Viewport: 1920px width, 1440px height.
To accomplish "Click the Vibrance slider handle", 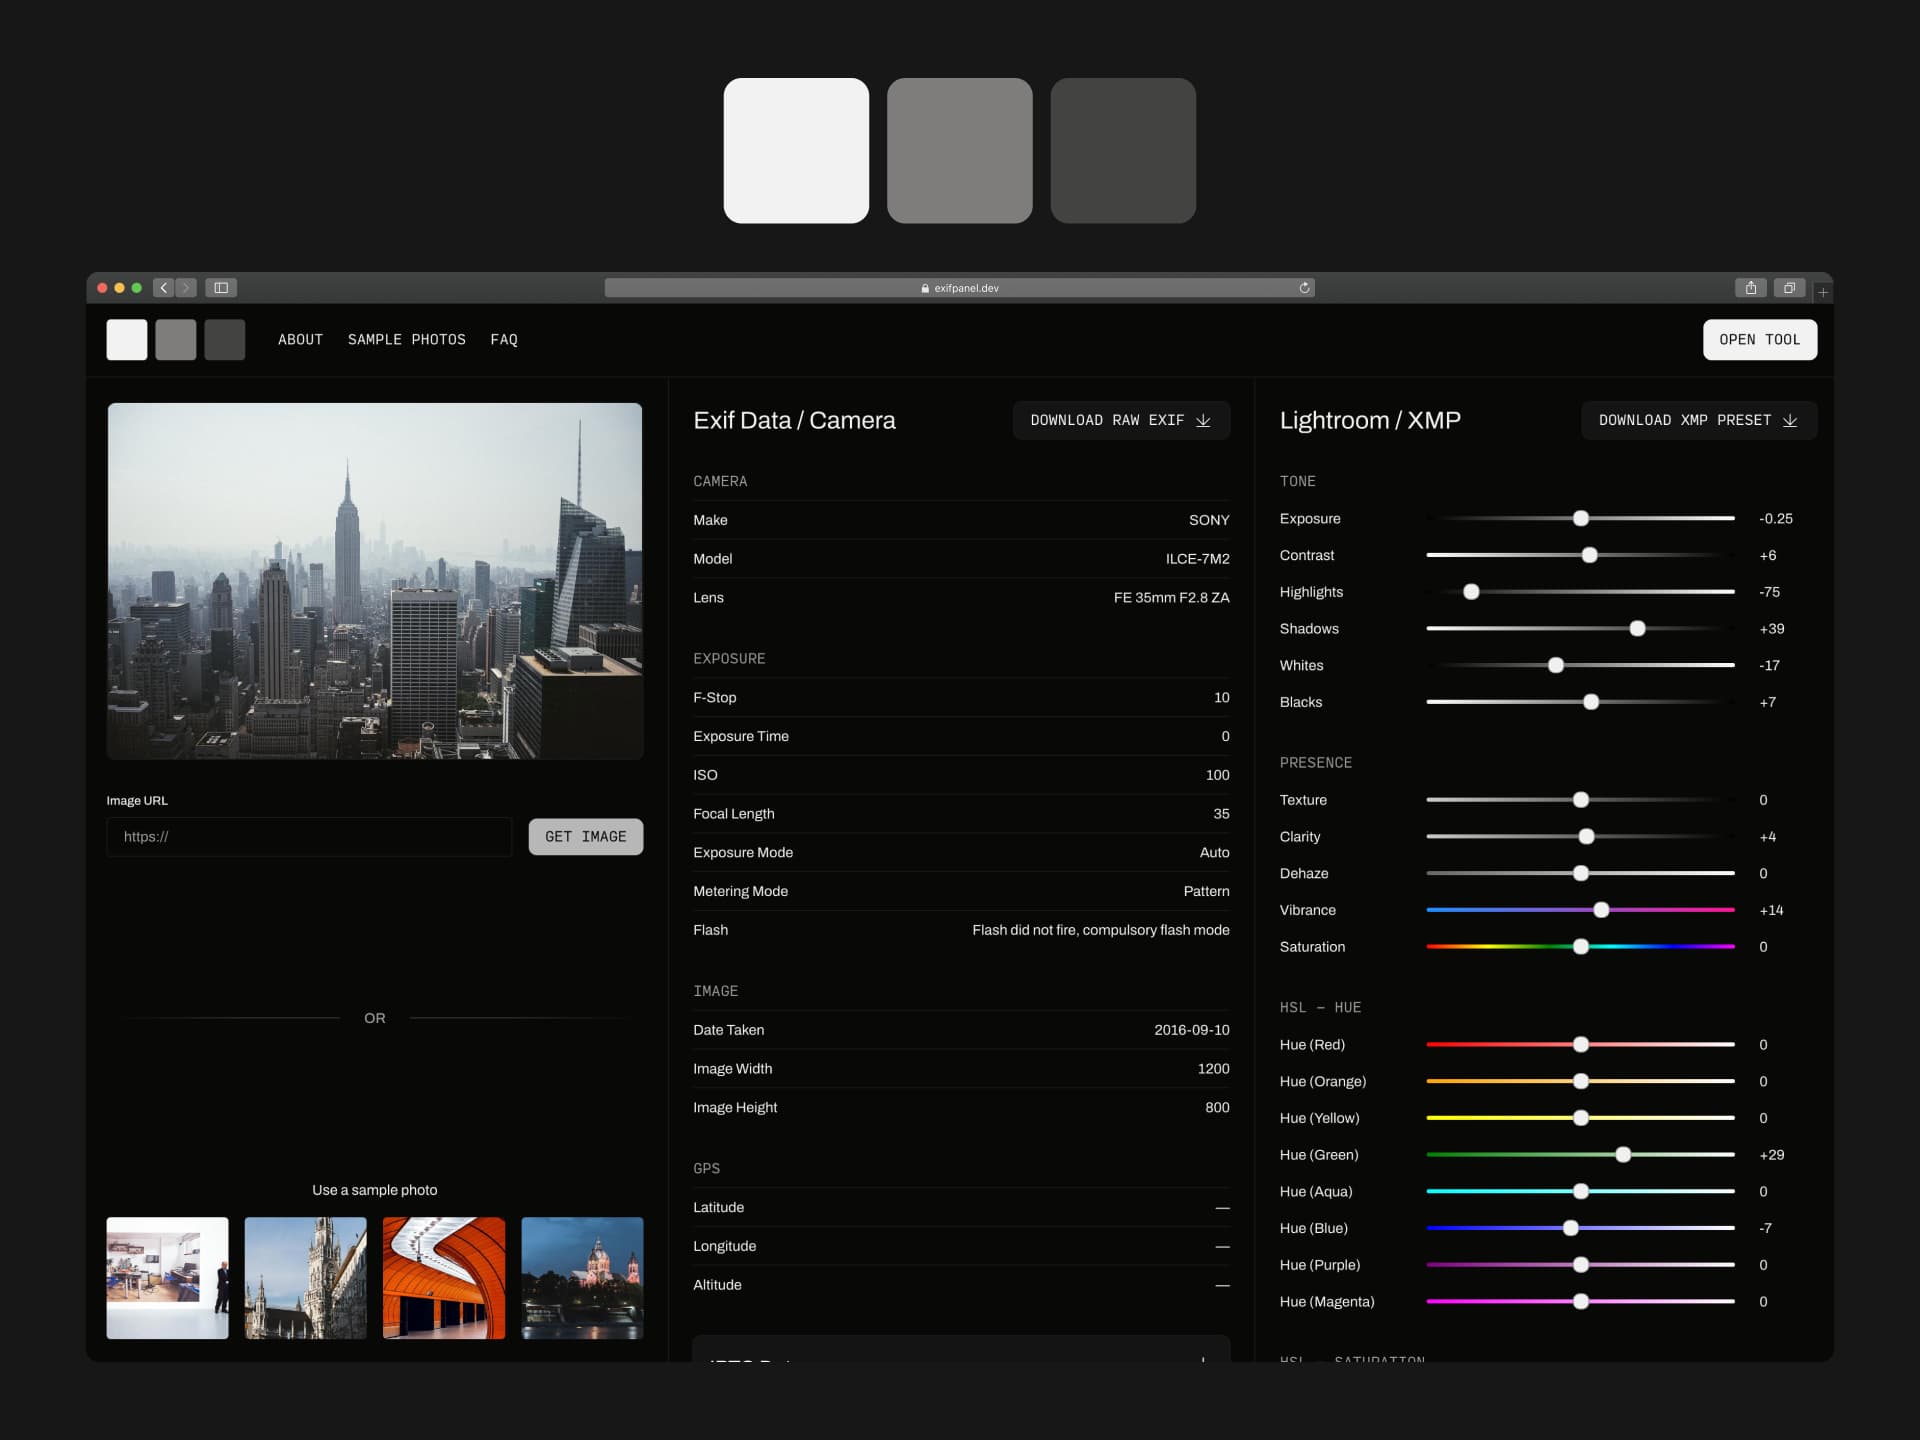I will [1601, 910].
